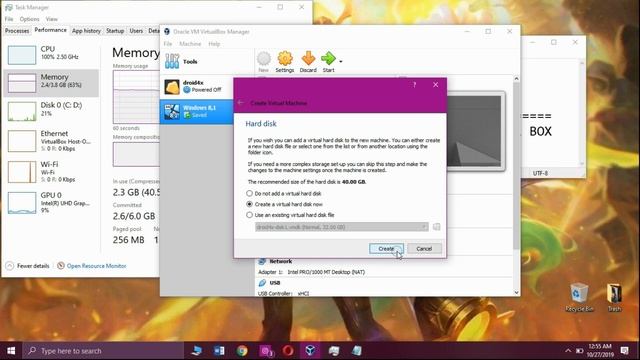
Task: Switch to Processes tab in Task Manager
Action: click(x=17, y=31)
